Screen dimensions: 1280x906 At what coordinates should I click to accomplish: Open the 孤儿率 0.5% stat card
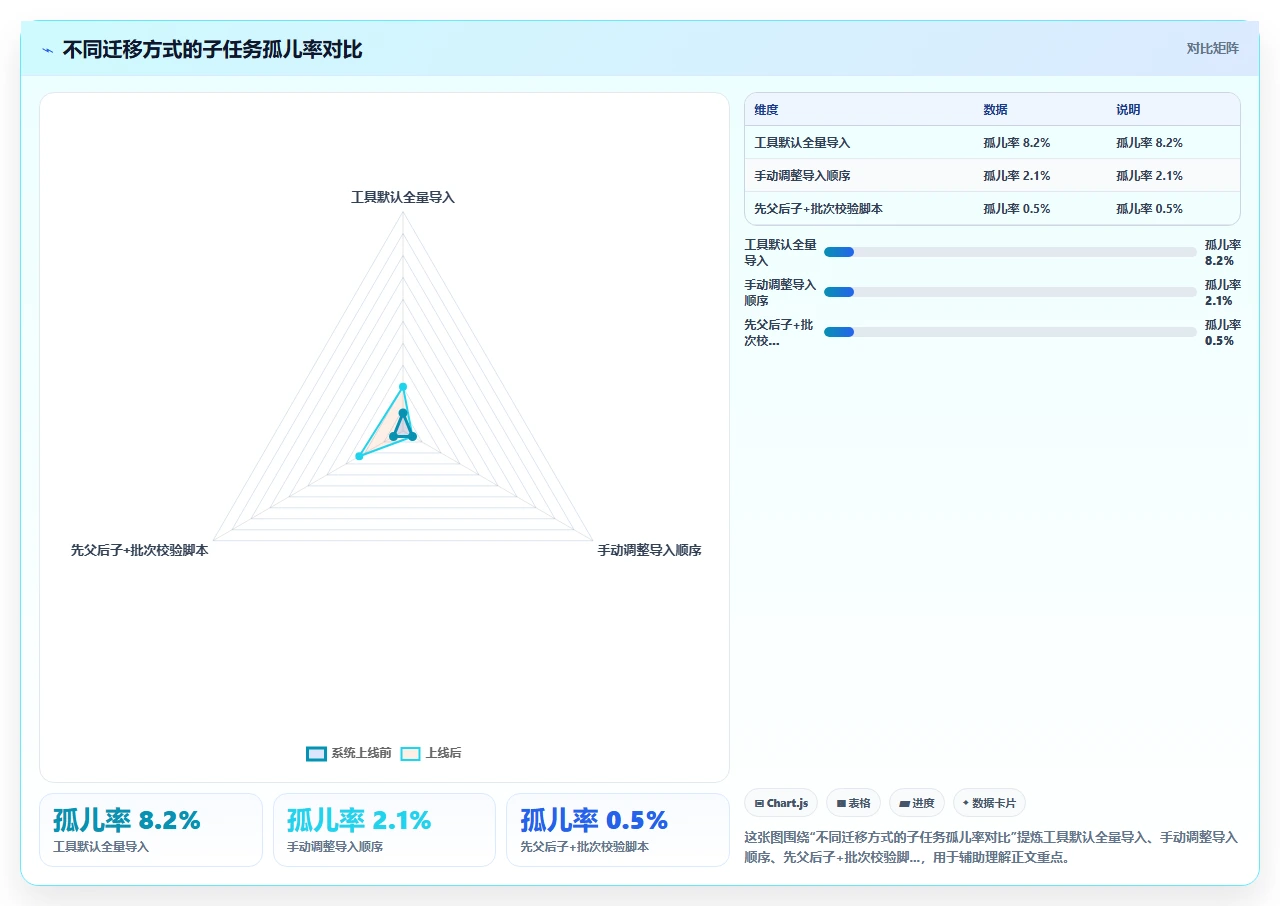point(618,830)
